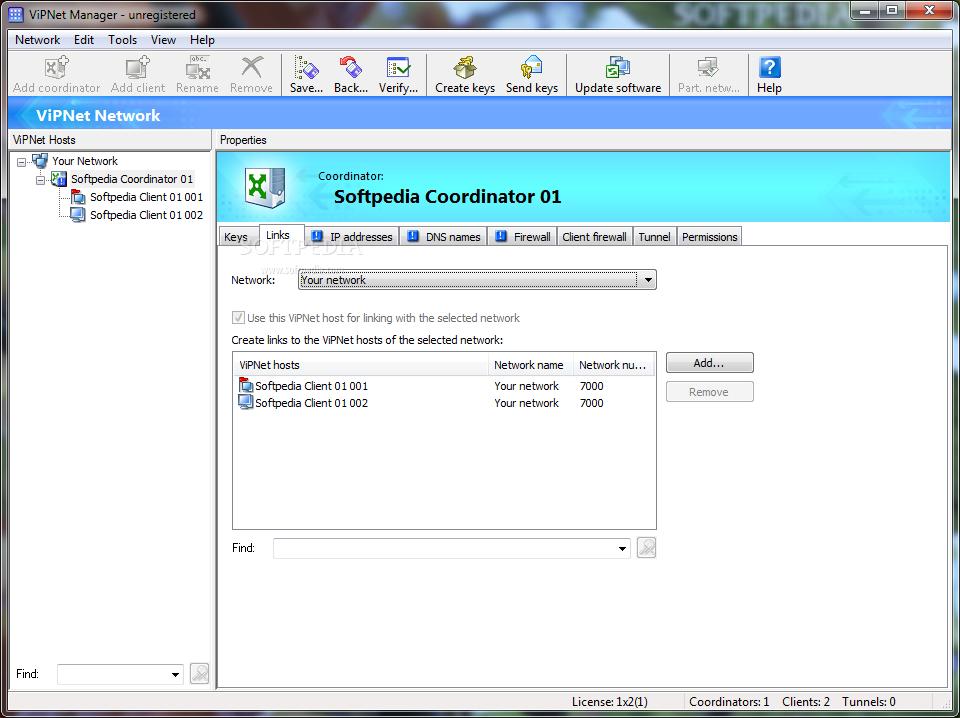The height and width of the screenshot is (718, 960).
Task: Click the Add... button
Action: [x=710, y=362]
